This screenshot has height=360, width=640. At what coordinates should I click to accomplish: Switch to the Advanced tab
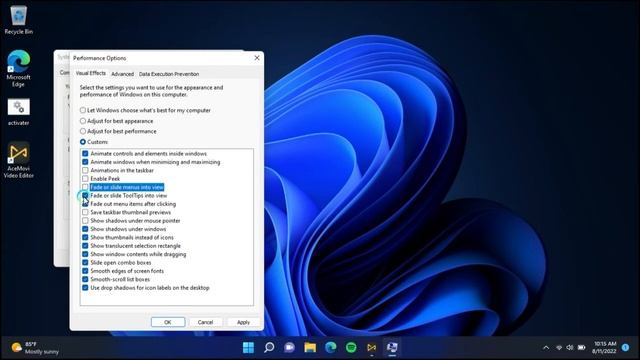coord(122,74)
